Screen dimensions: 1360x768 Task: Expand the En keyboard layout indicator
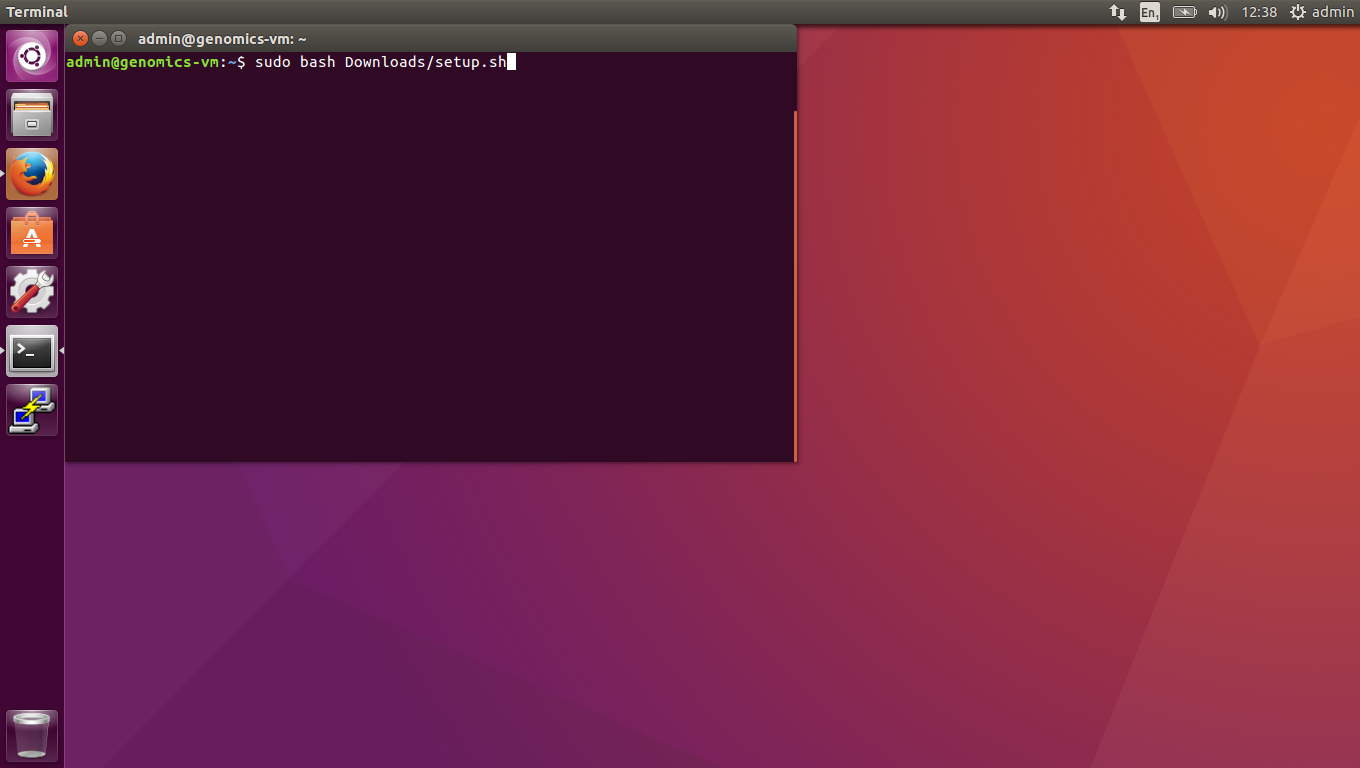click(1150, 12)
